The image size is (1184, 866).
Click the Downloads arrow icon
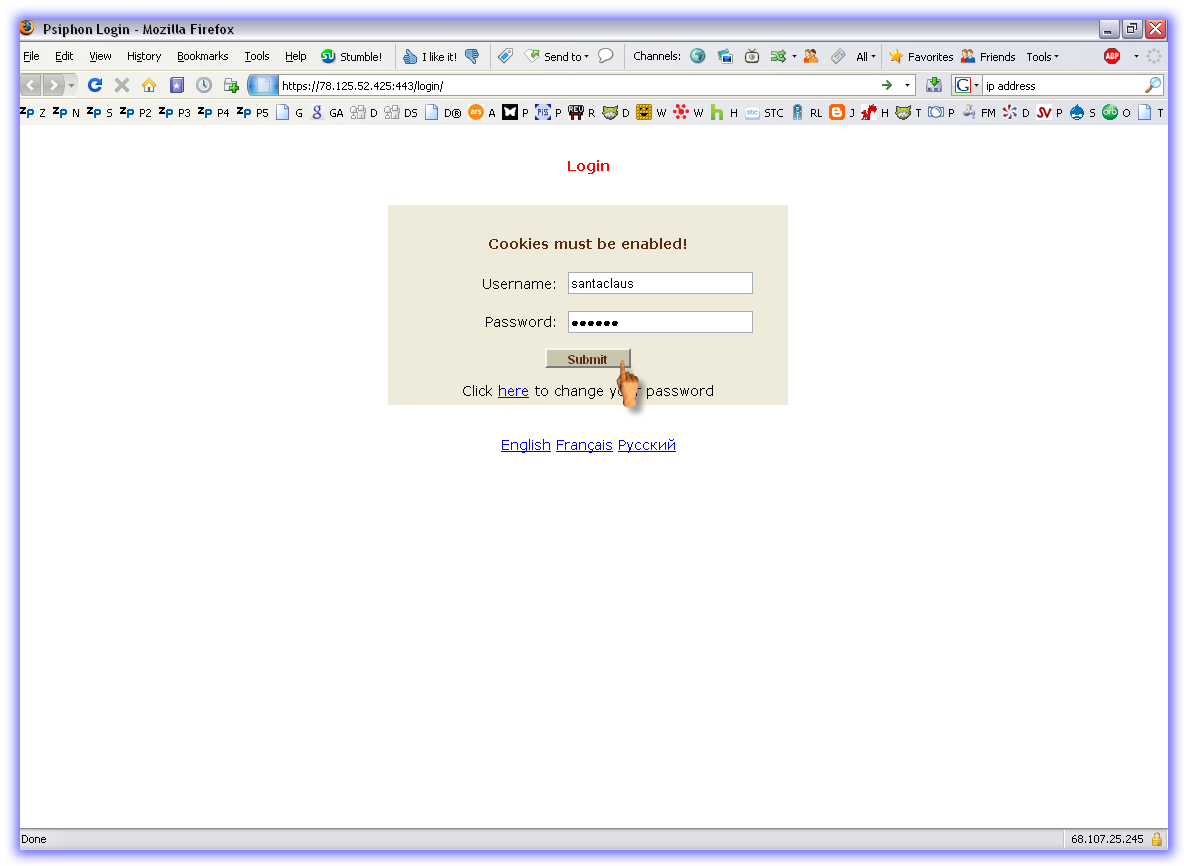tap(934, 85)
